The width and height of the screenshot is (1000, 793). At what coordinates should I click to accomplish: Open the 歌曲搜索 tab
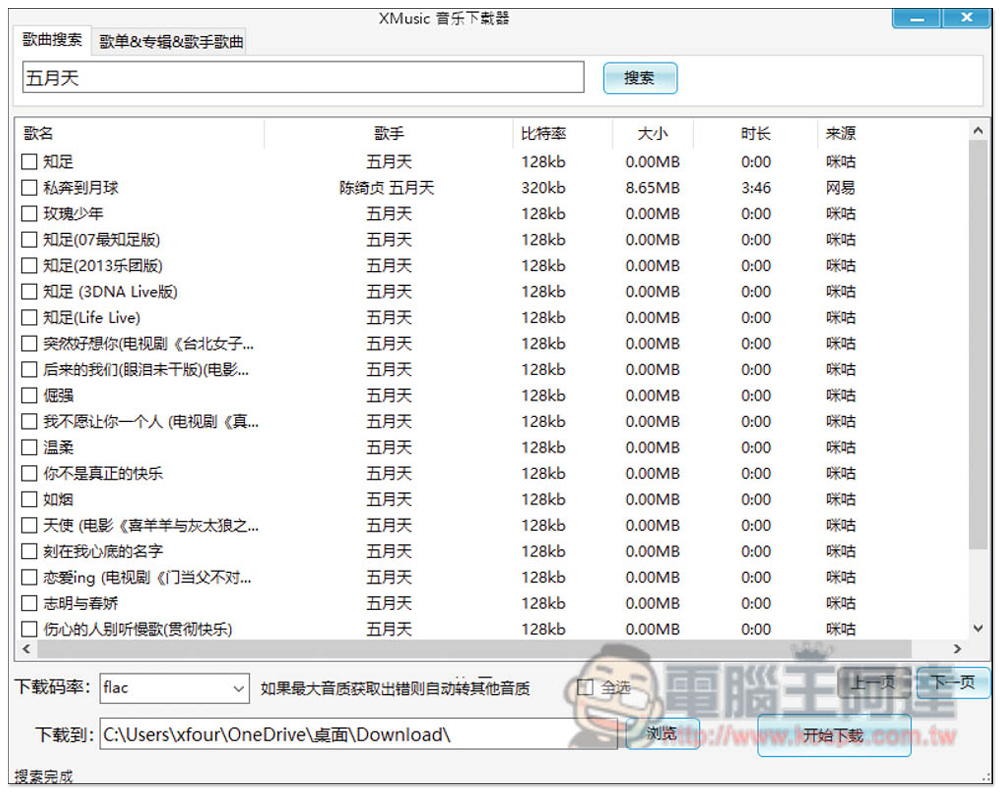(x=53, y=41)
